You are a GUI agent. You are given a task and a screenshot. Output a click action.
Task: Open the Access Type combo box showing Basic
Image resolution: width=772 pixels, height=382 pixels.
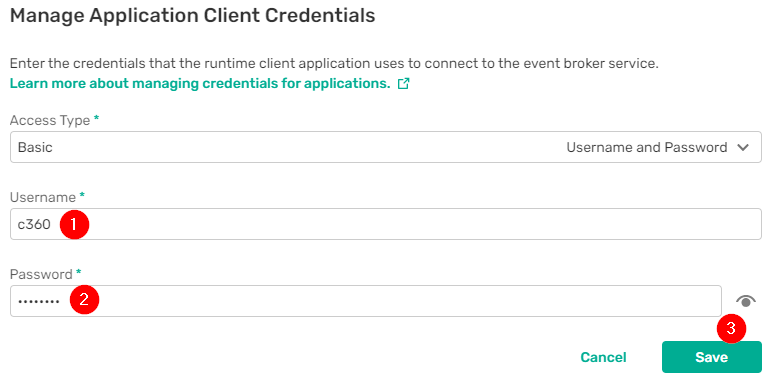tap(386, 147)
